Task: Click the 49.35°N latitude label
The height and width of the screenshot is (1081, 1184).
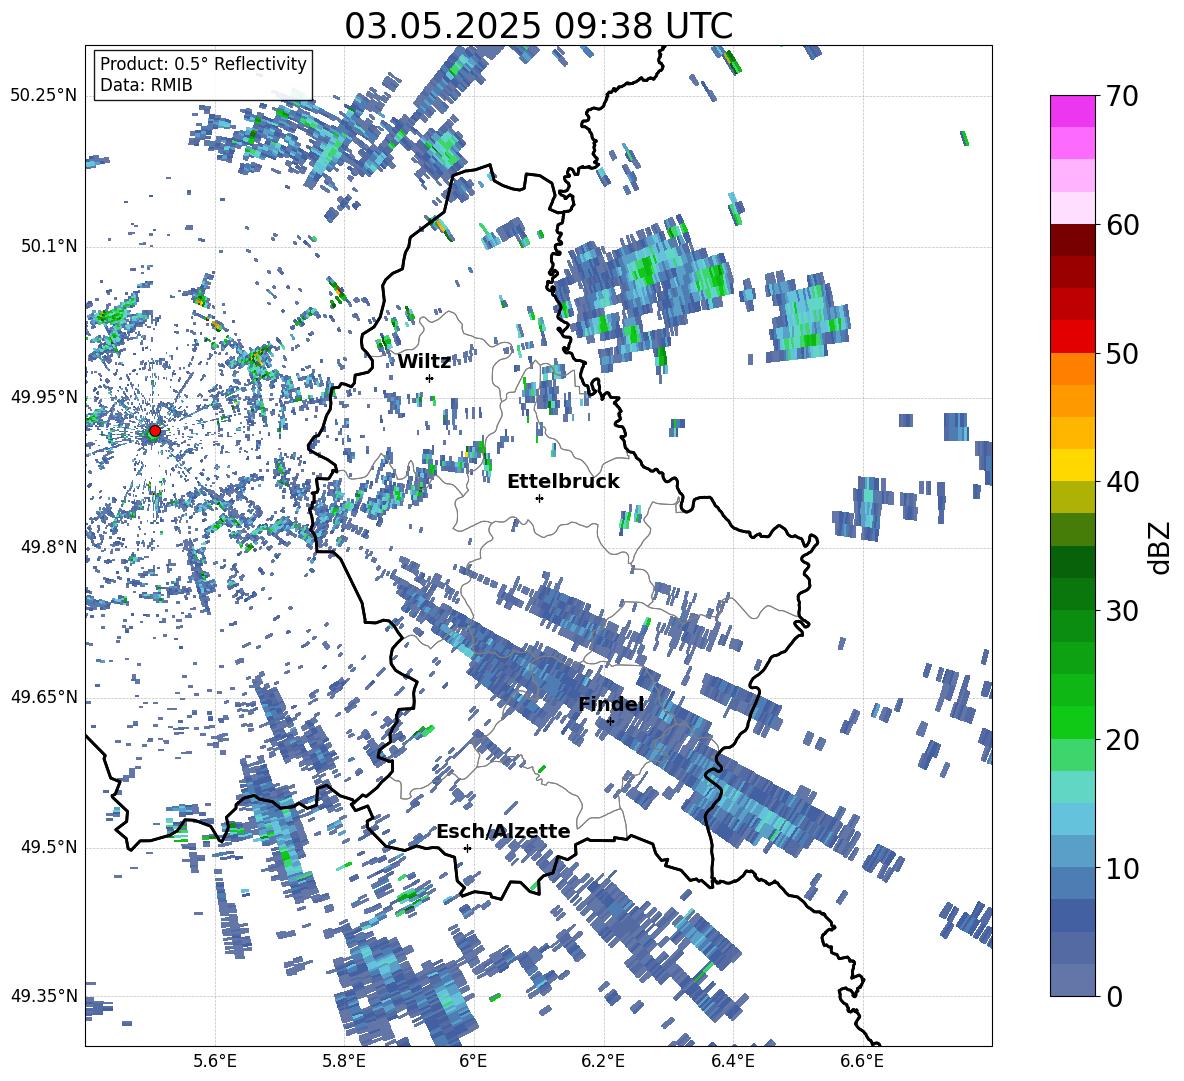Action: pos(44,996)
